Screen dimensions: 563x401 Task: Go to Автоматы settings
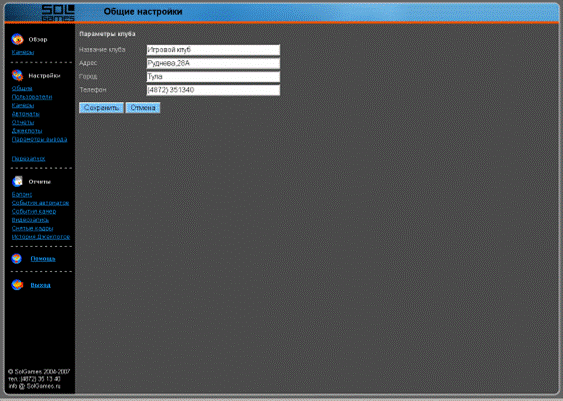coord(25,114)
